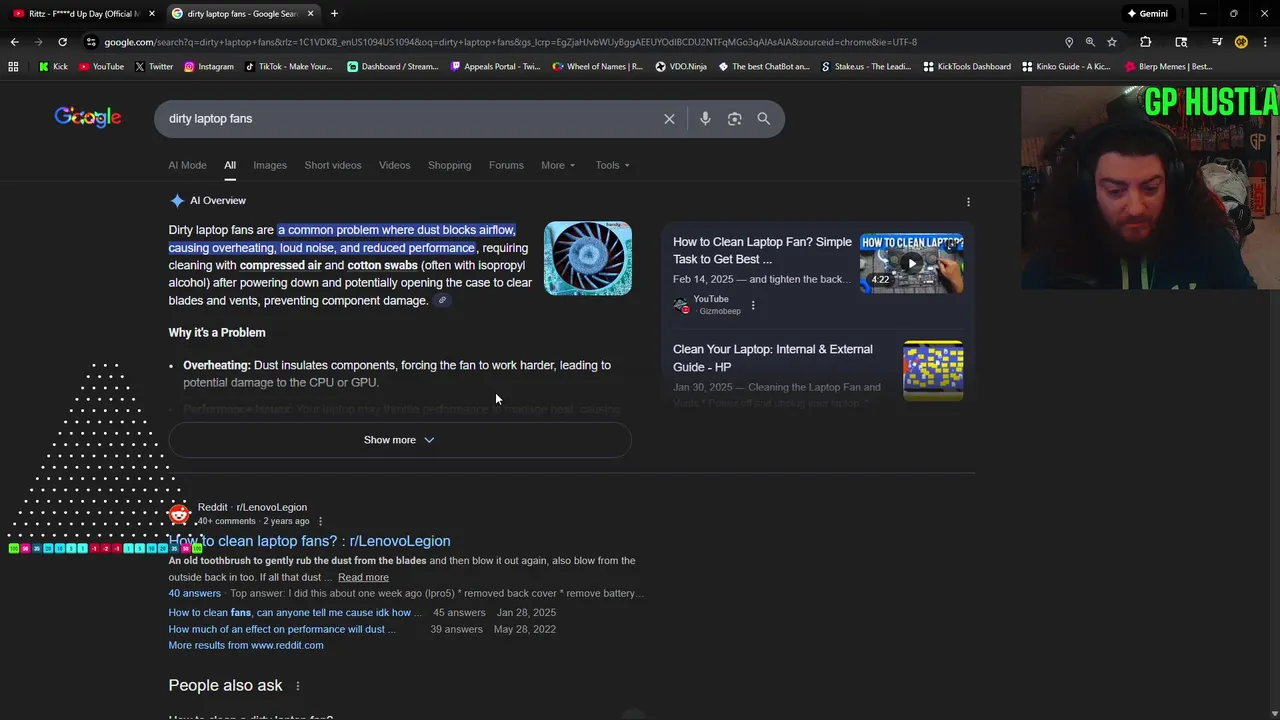Viewport: 1280px width, 720px height.
Task: Switch to Videos results tab
Action: 395,166
